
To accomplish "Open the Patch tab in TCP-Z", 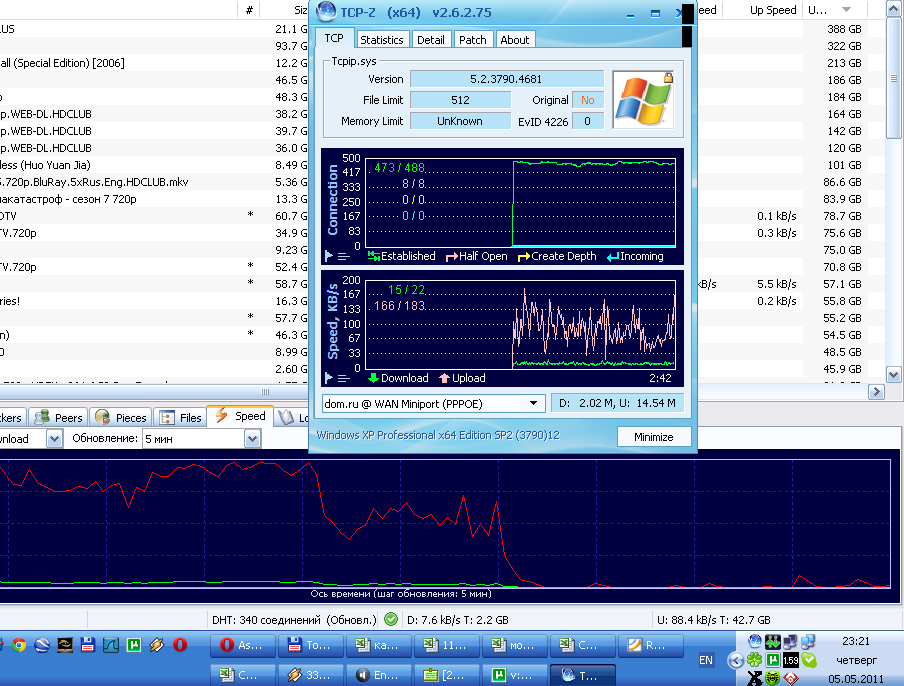I will coord(473,40).
